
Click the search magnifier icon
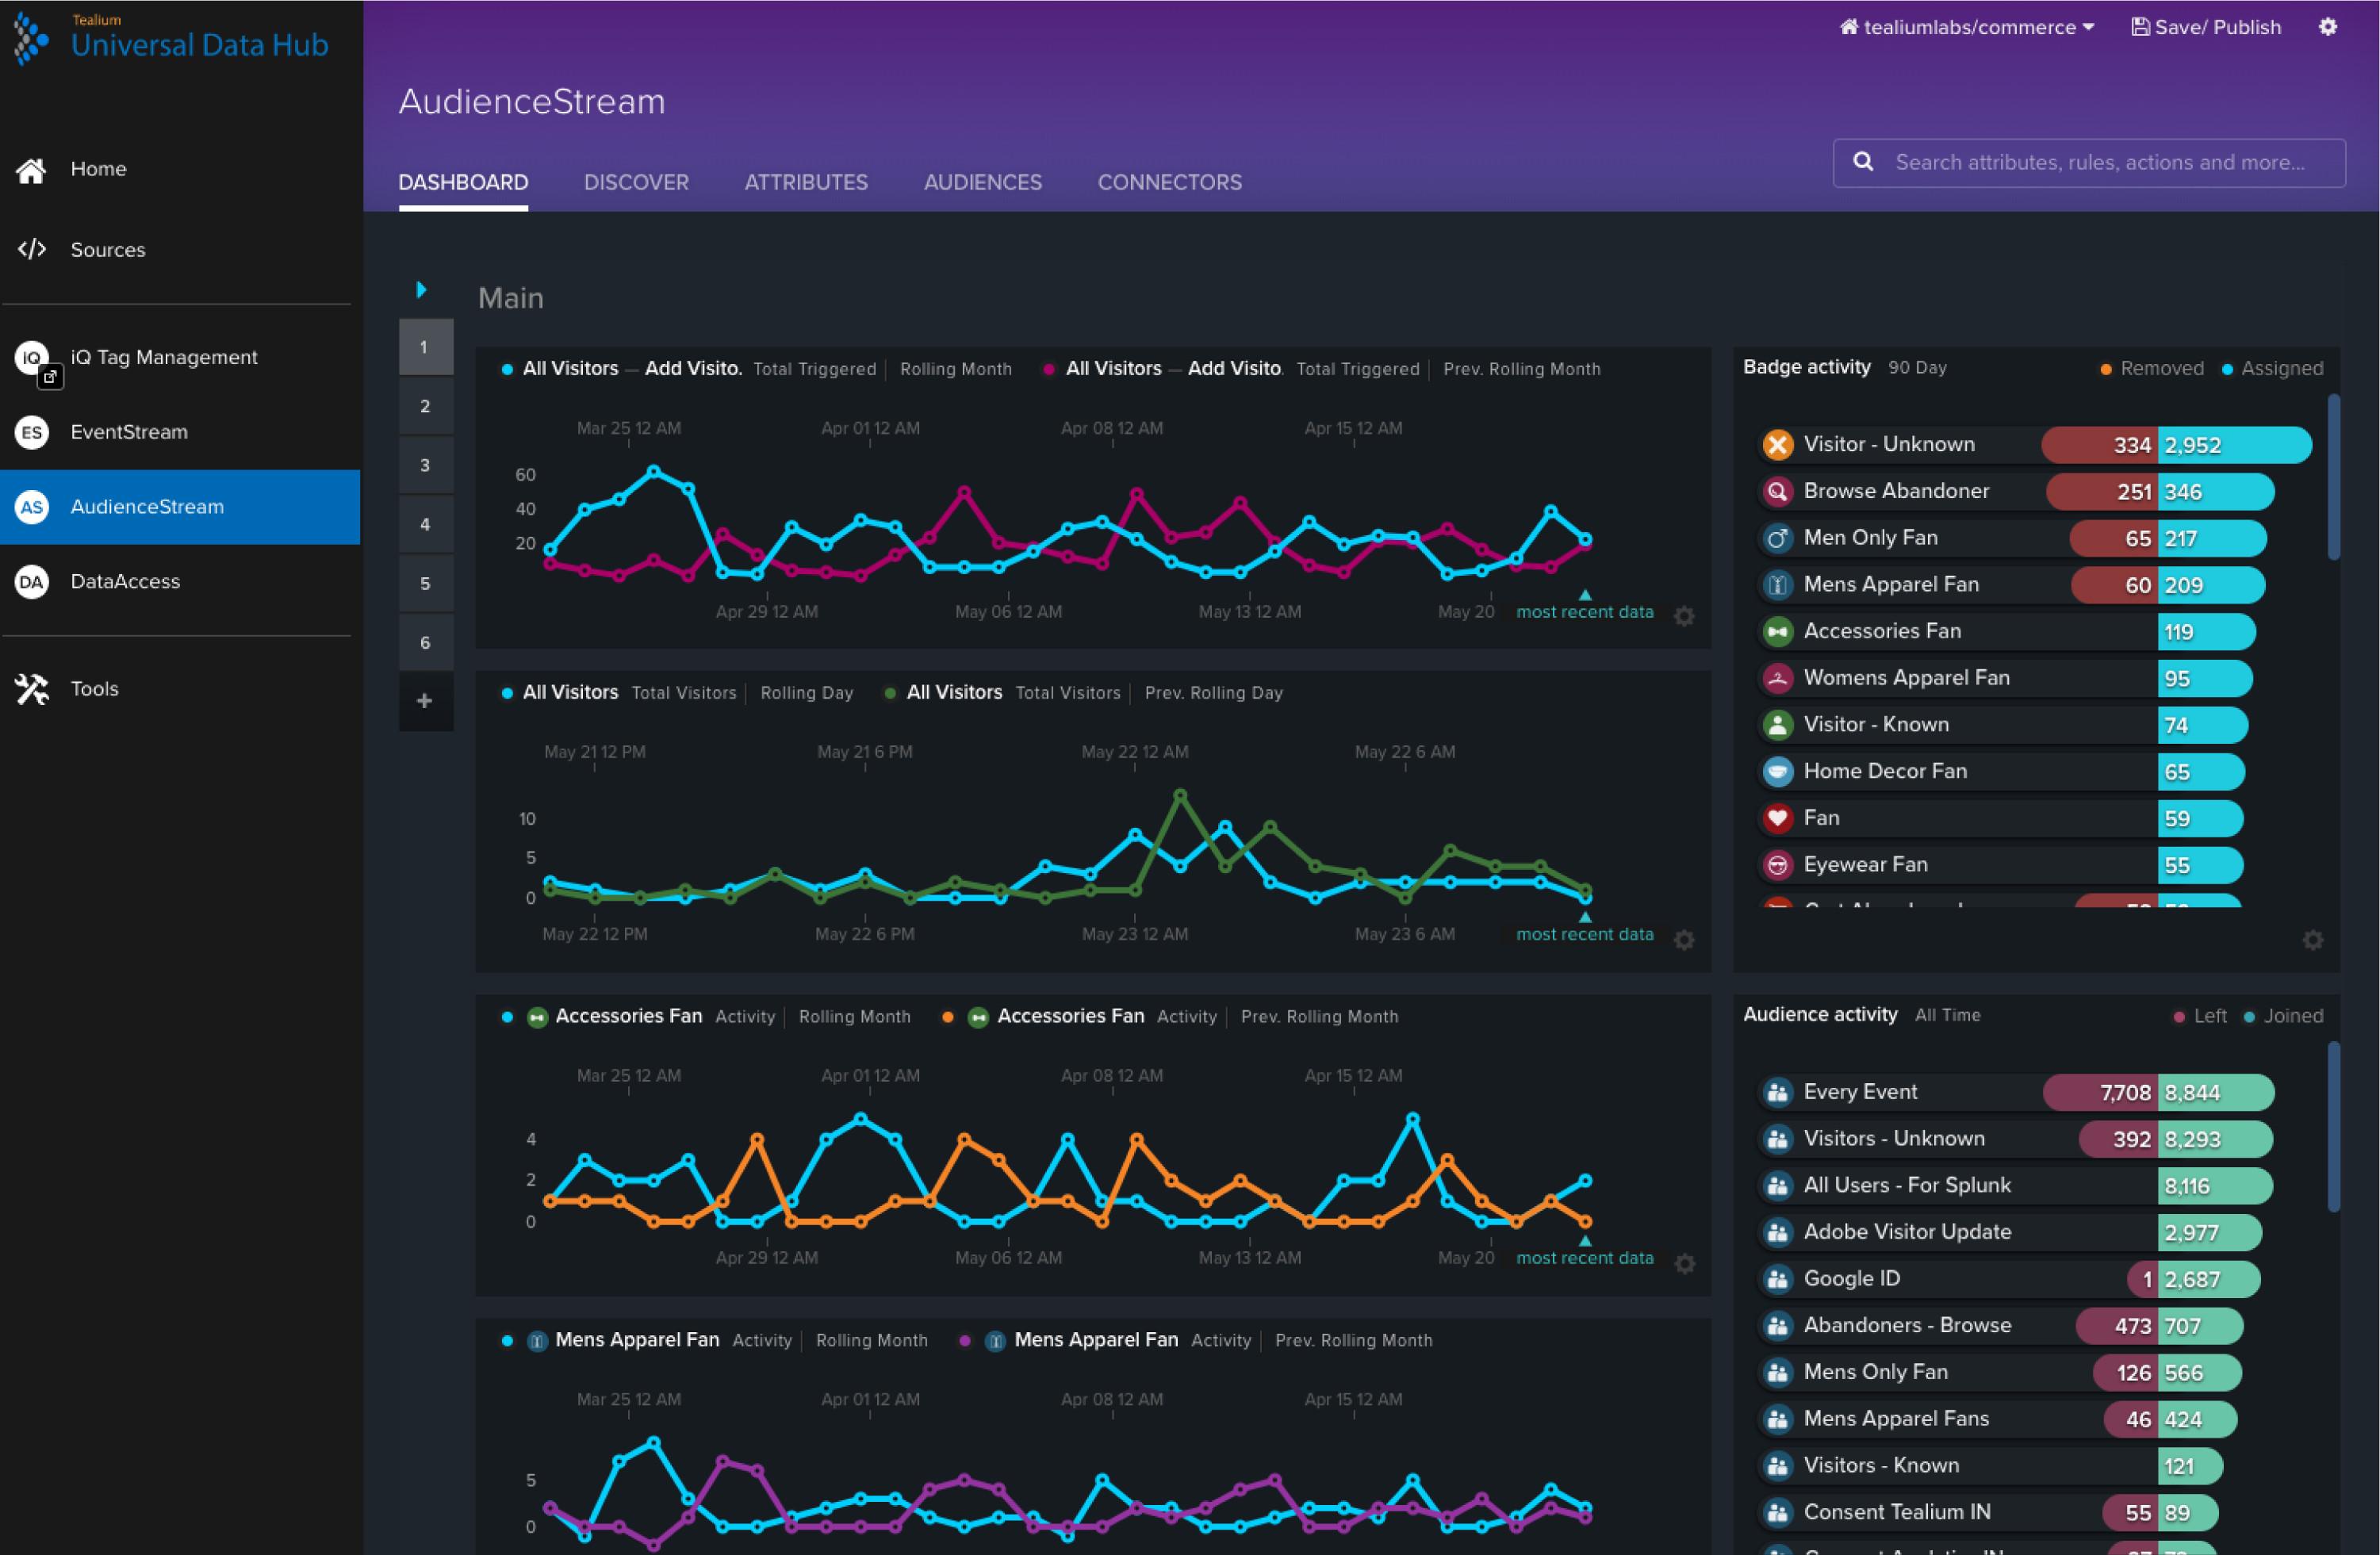(1863, 162)
